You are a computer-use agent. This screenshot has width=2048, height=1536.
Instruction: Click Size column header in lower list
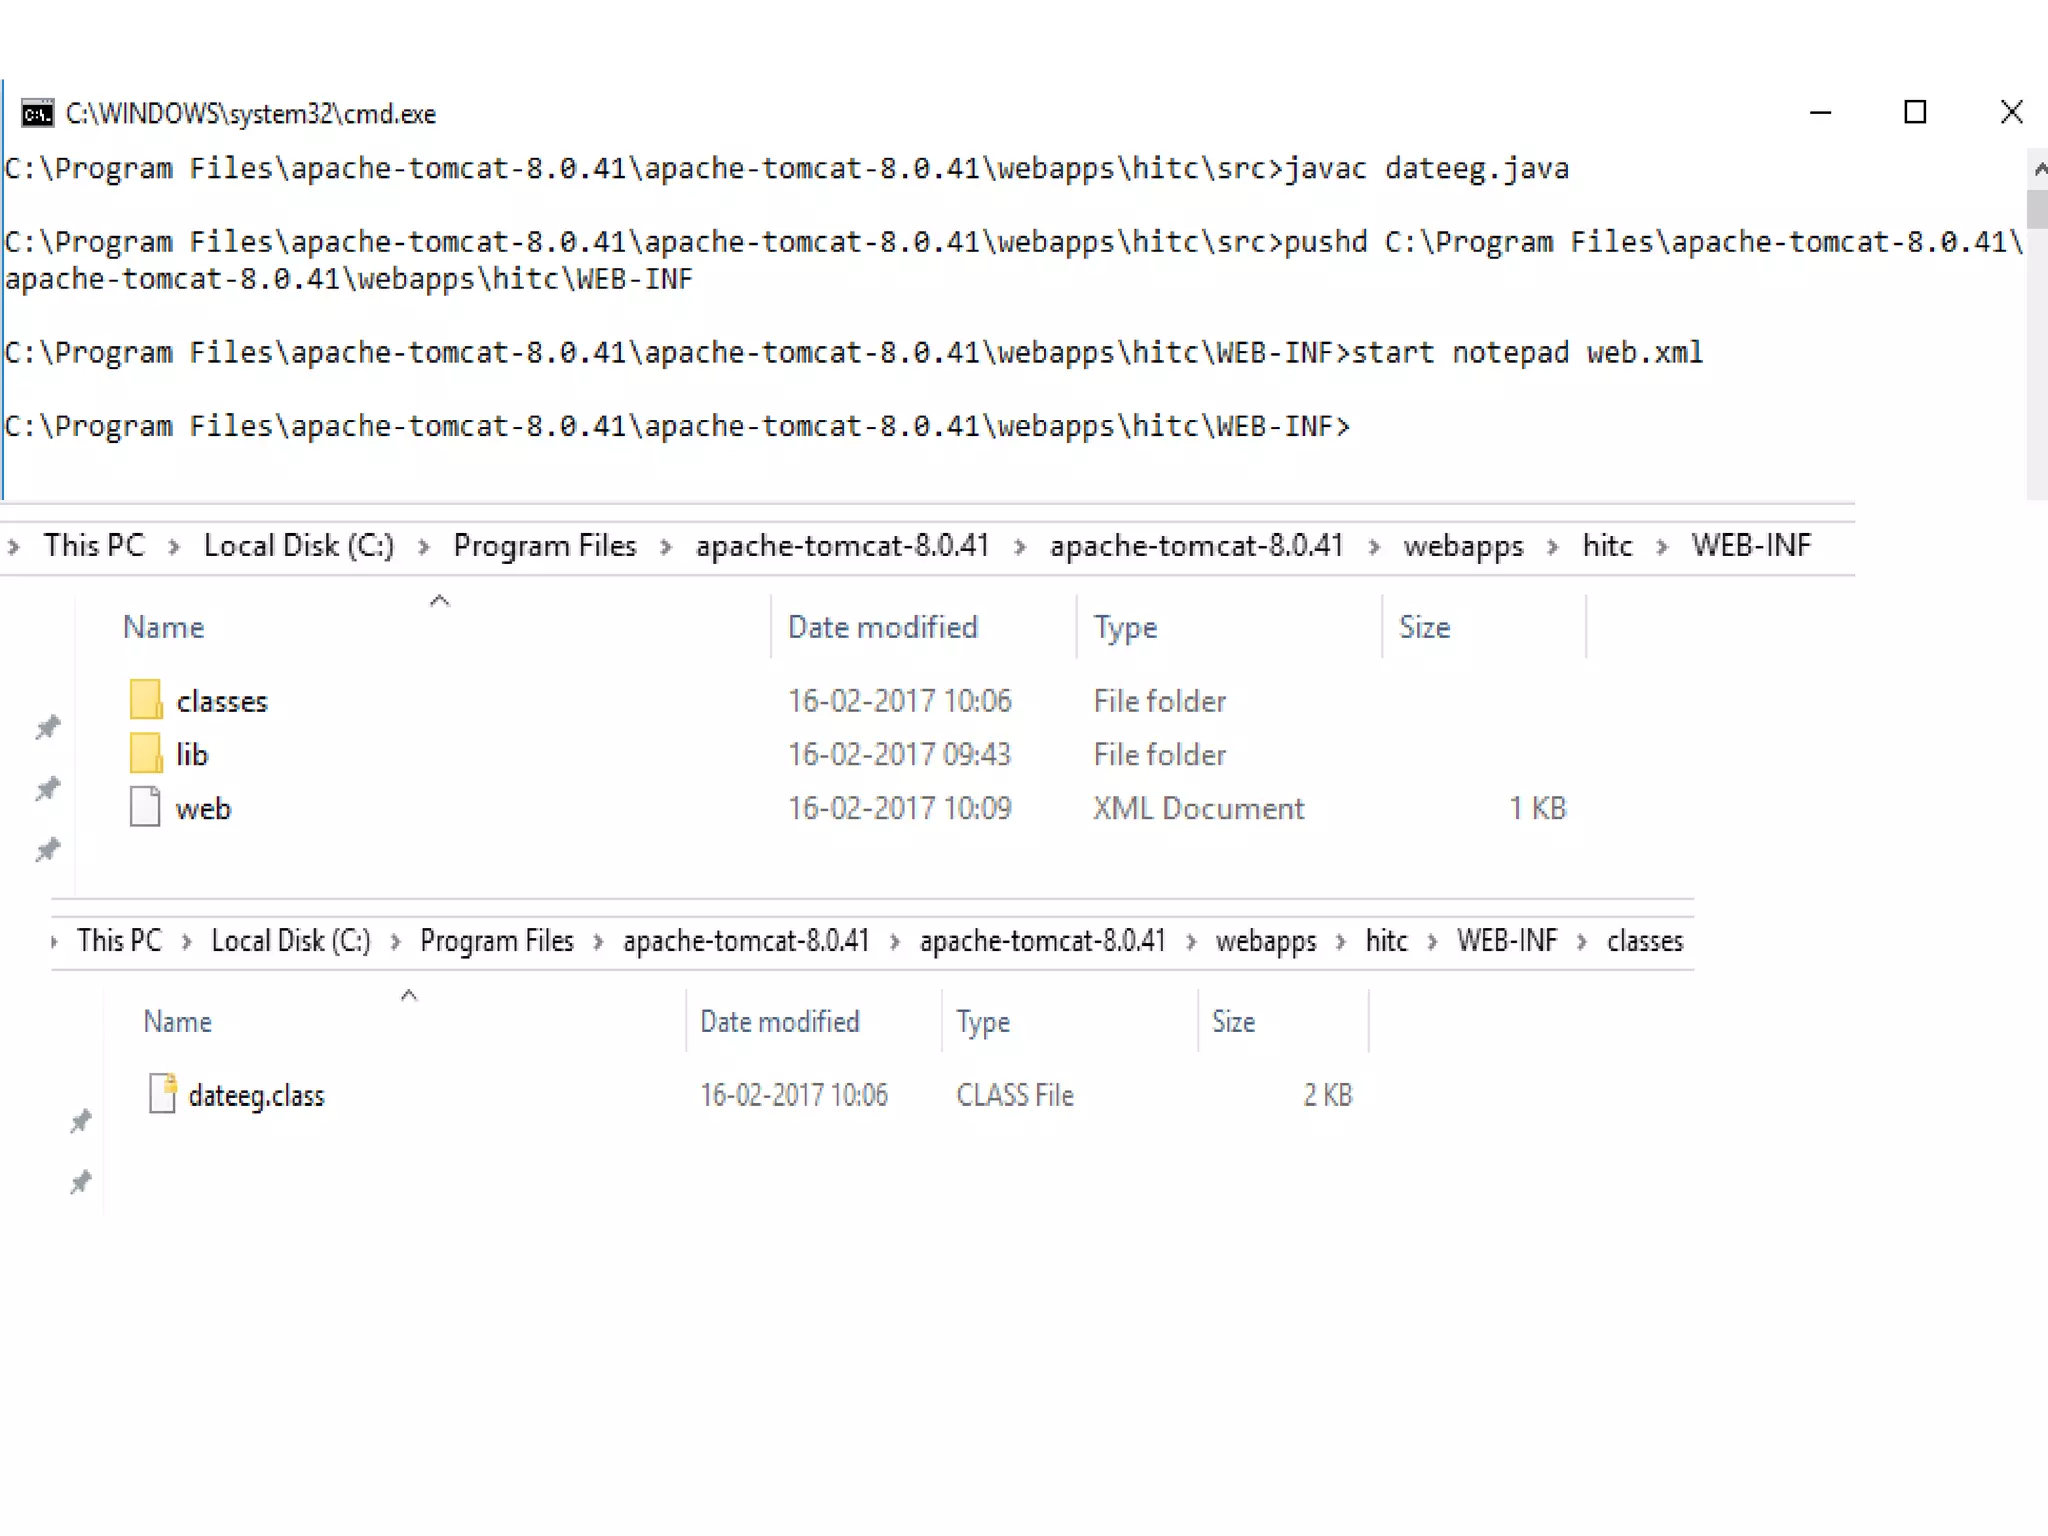(x=1233, y=1022)
